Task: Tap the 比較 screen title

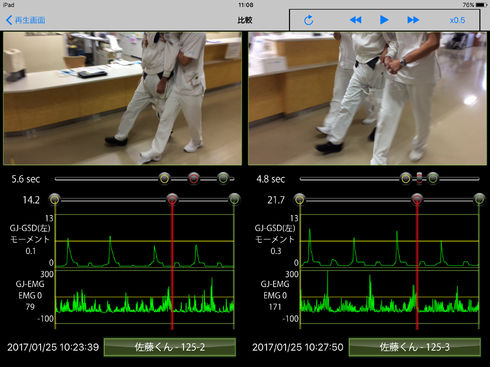Action: pyautogui.click(x=245, y=20)
